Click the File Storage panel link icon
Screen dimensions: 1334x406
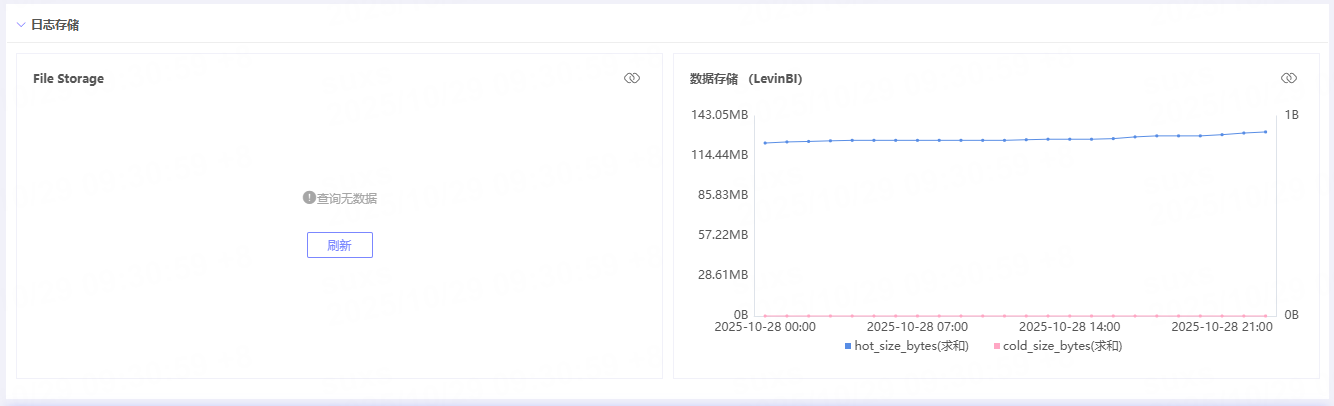click(x=631, y=78)
